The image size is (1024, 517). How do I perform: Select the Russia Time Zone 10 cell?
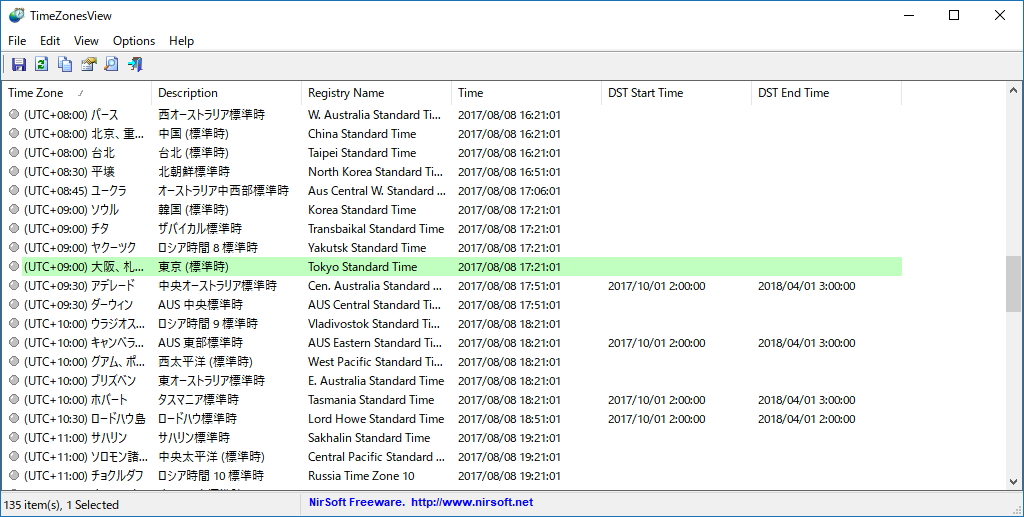click(x=361, y=476)
